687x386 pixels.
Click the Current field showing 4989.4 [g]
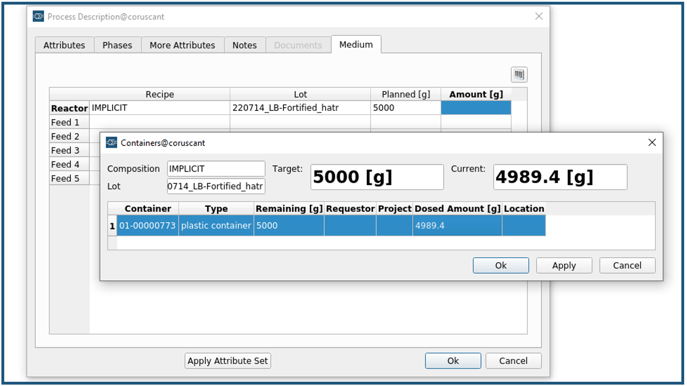560,177
